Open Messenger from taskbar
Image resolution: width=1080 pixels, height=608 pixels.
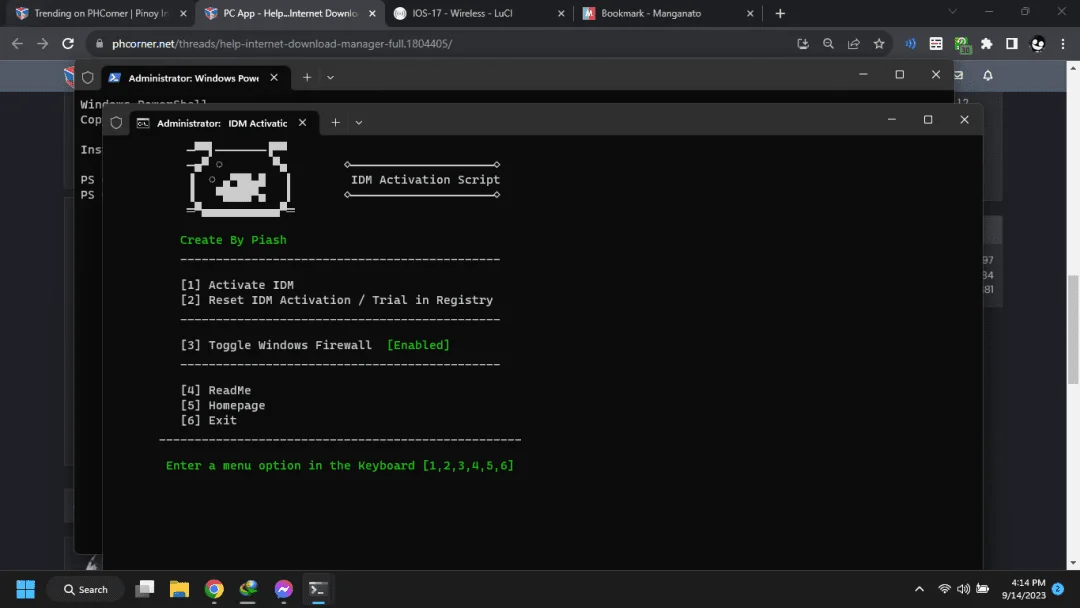pos(283,589)
